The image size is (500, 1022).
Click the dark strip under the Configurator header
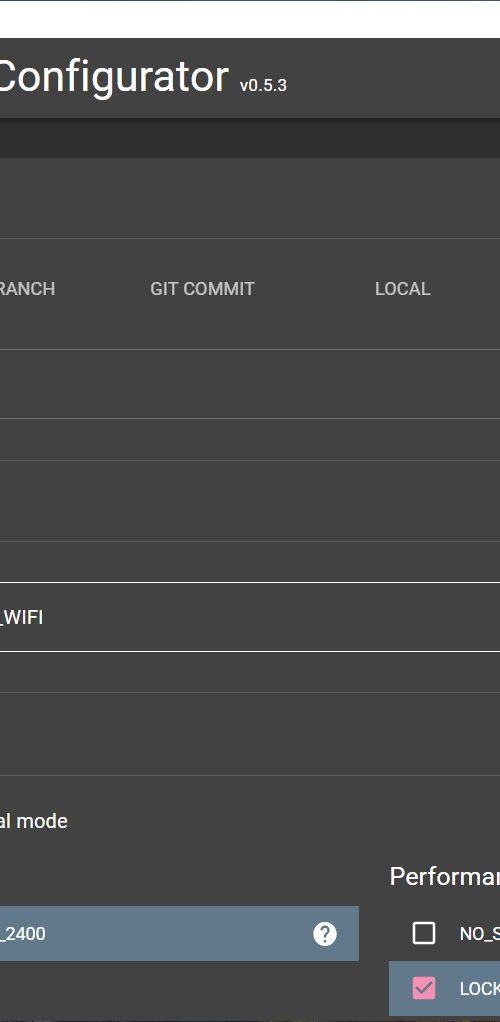250,138
